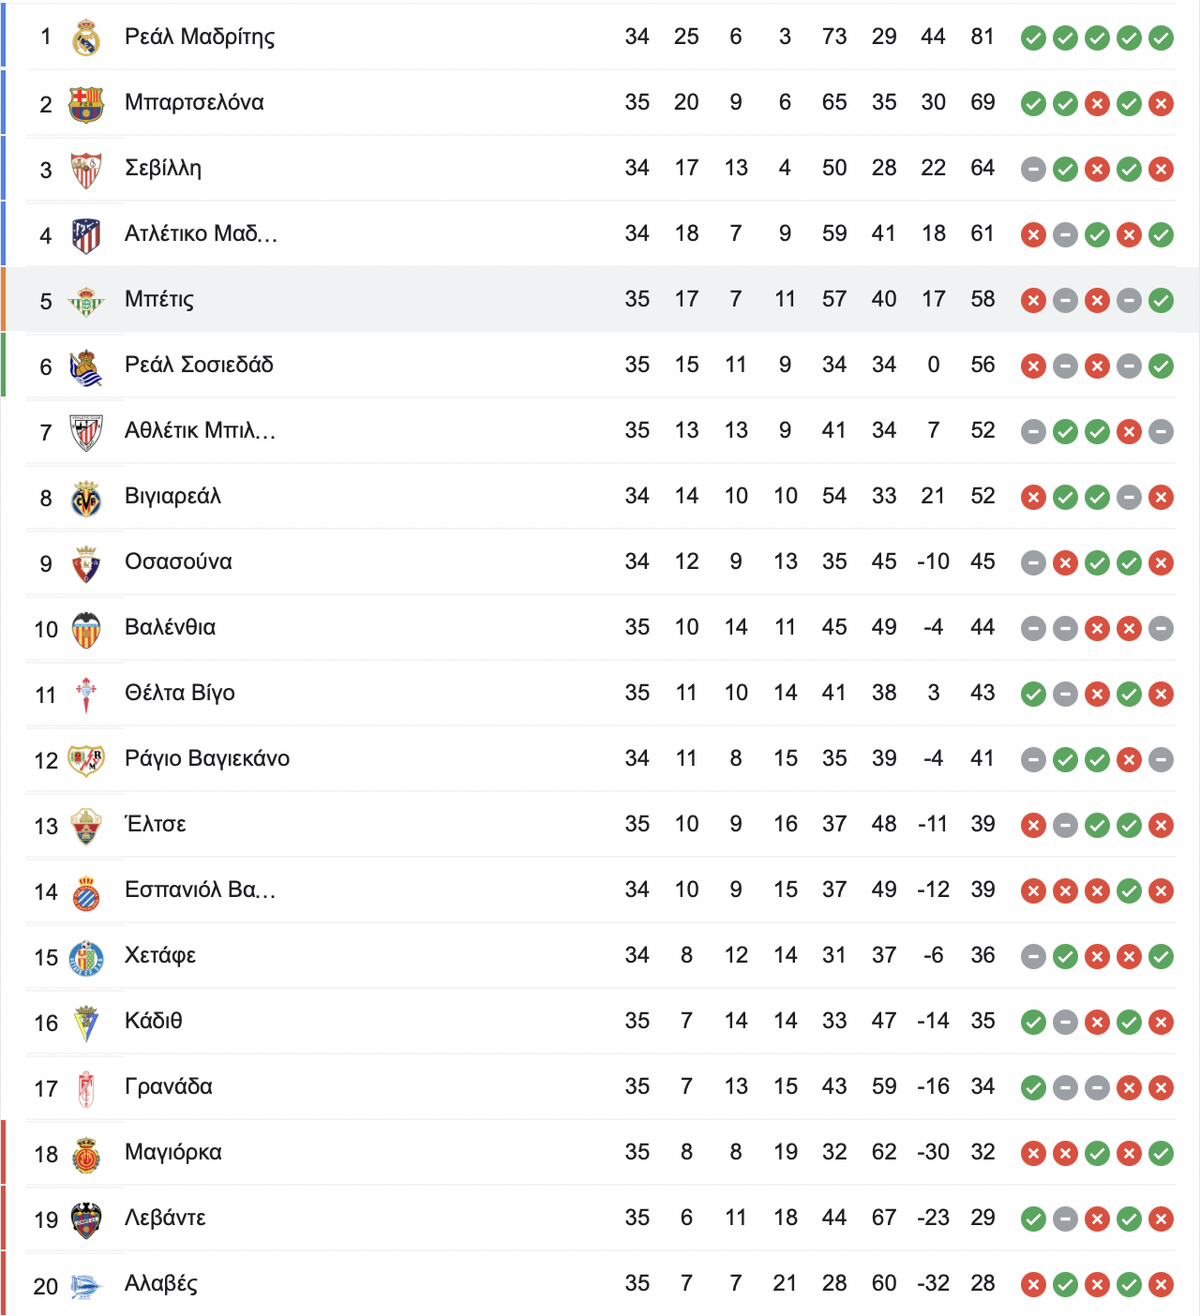Screen dimensions: 1200x1316
Task: Click the Levante crest icon
Action: click(86, 1220)
